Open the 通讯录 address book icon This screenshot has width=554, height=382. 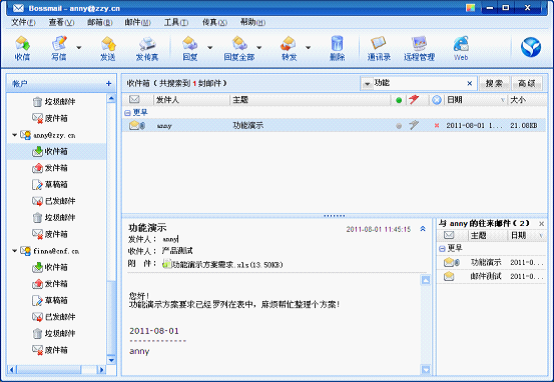[379, 48]
